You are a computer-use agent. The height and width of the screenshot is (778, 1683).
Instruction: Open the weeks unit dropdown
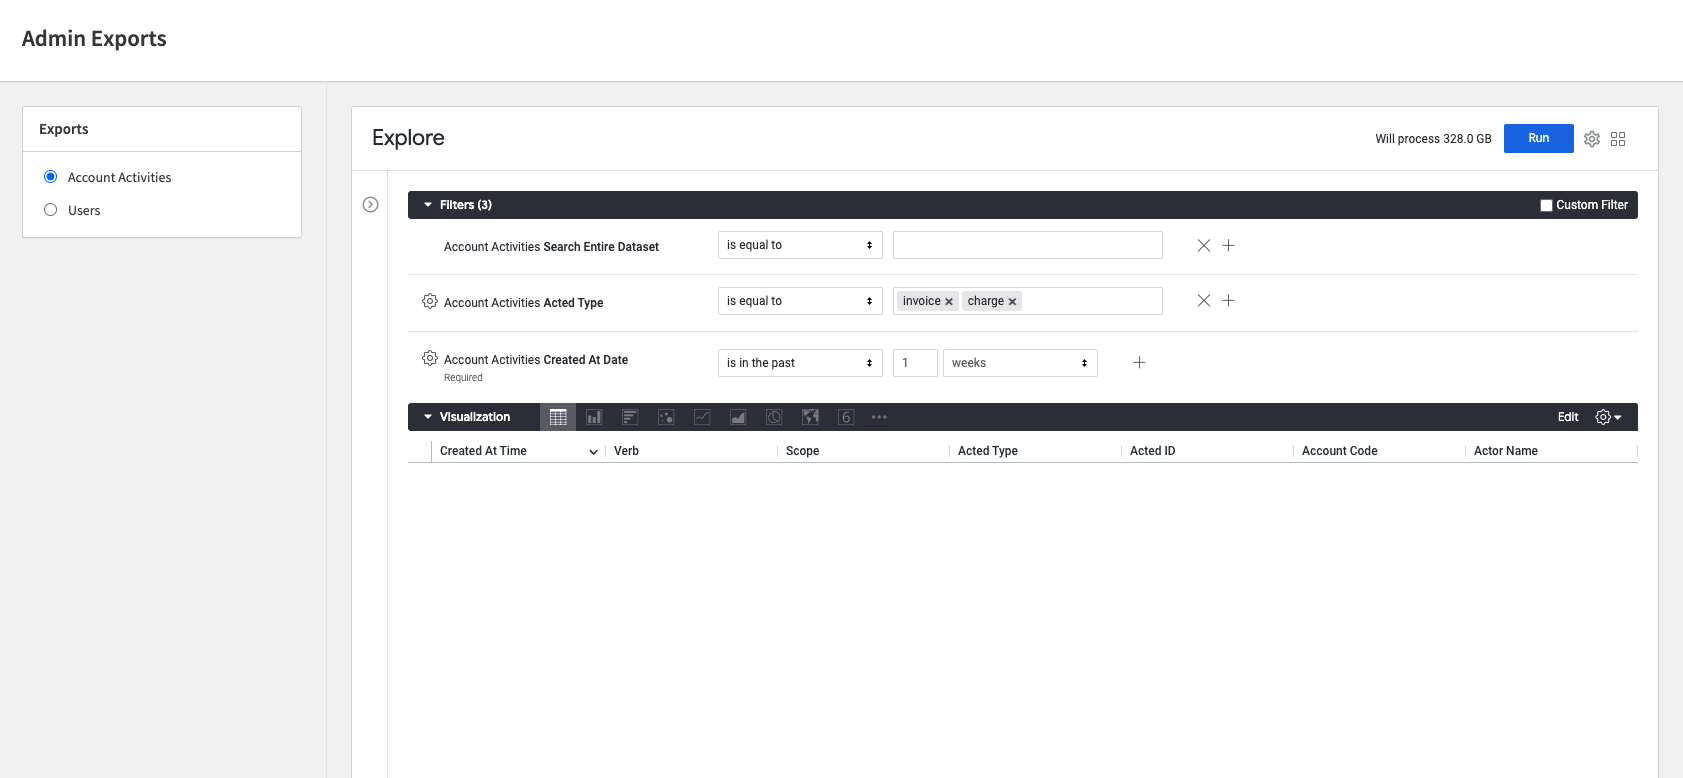point(1020,363)
